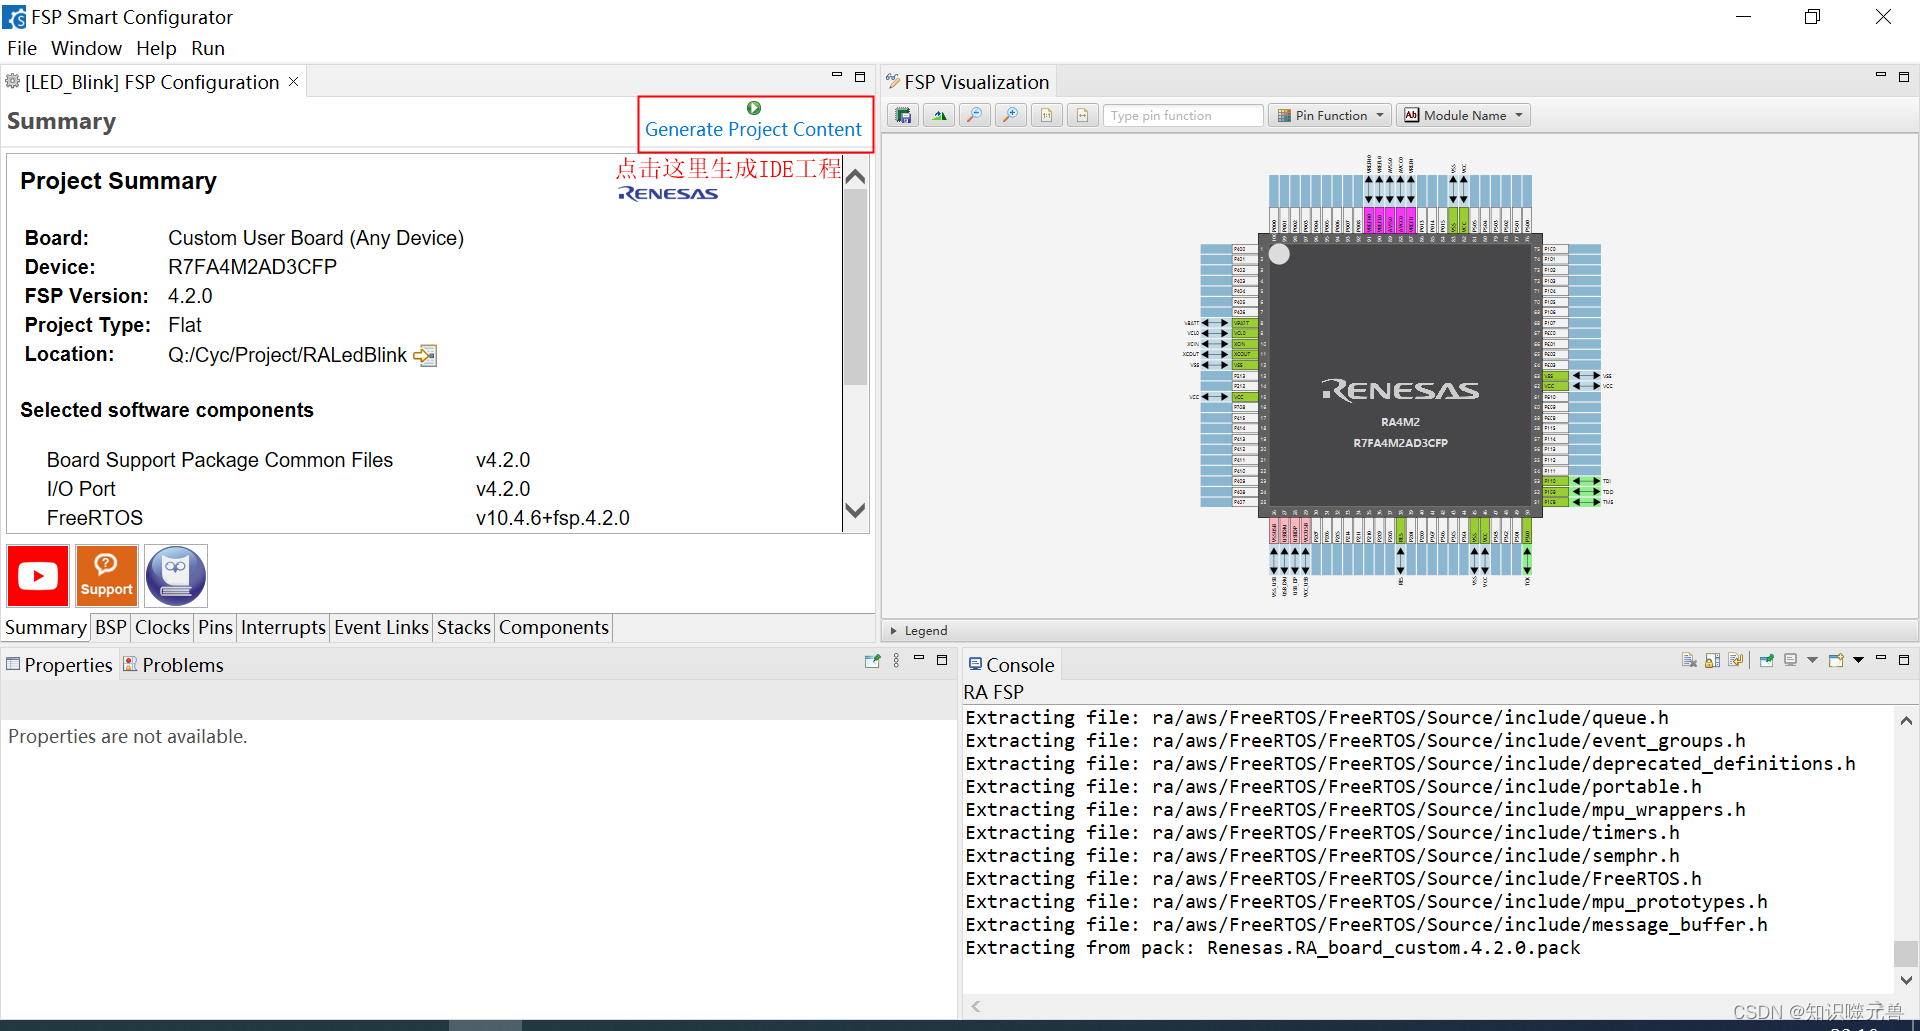Pin the console view
Screen dimensions: 1920x1031
click(1767, 660)
